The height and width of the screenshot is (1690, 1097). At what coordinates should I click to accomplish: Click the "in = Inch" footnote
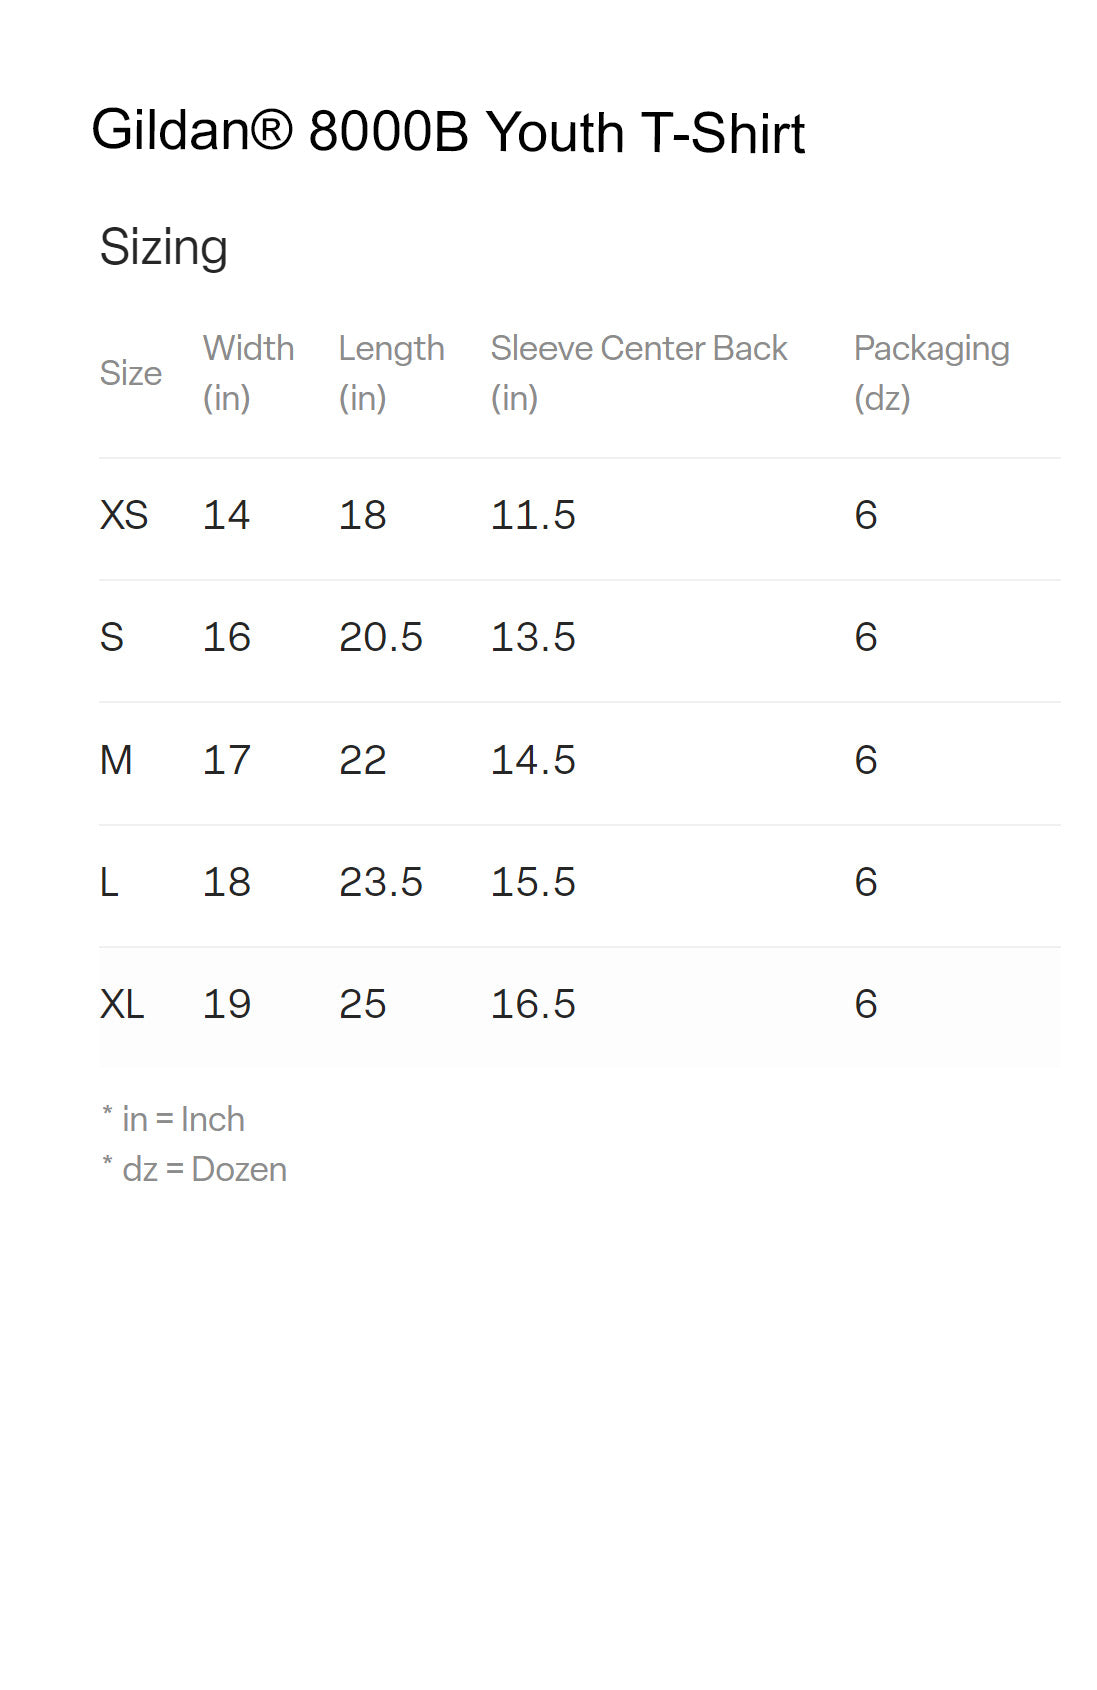tap(182, 1119)
